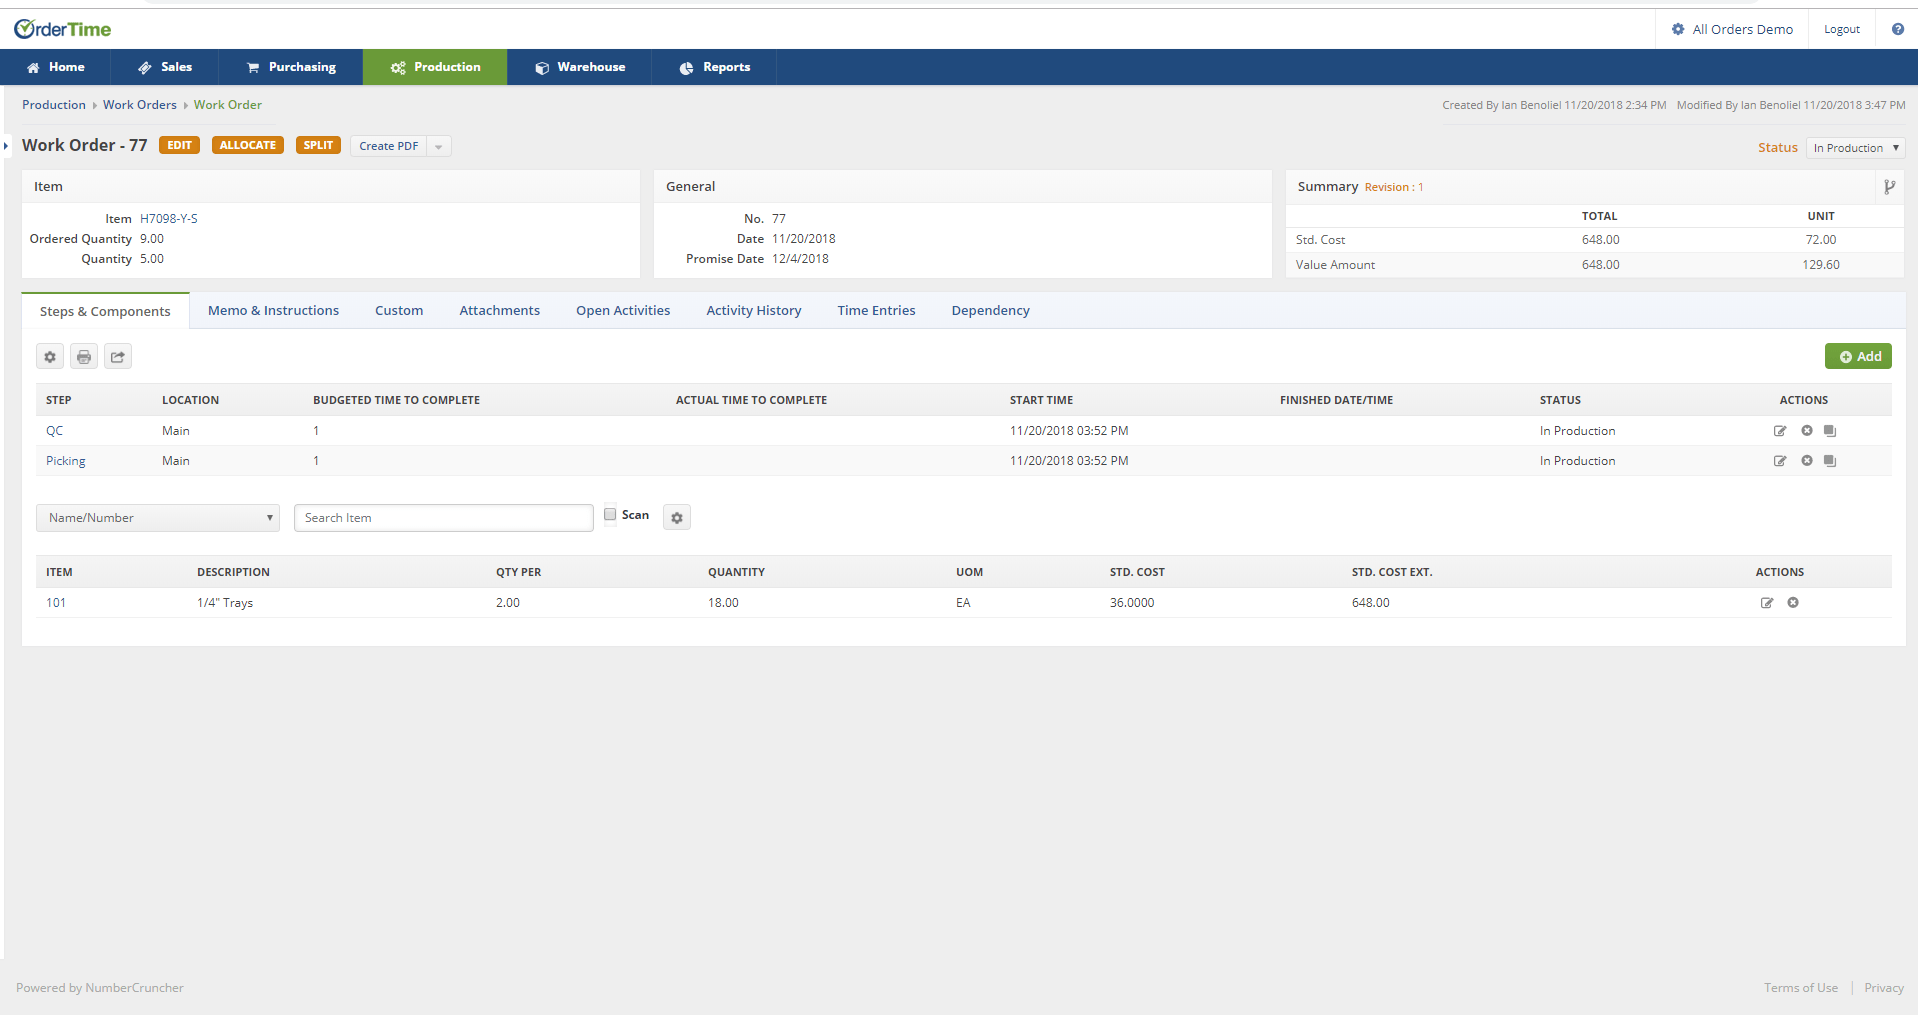
Task: Go to Production breadcrumb link
Action: click(x=54, y=105)
